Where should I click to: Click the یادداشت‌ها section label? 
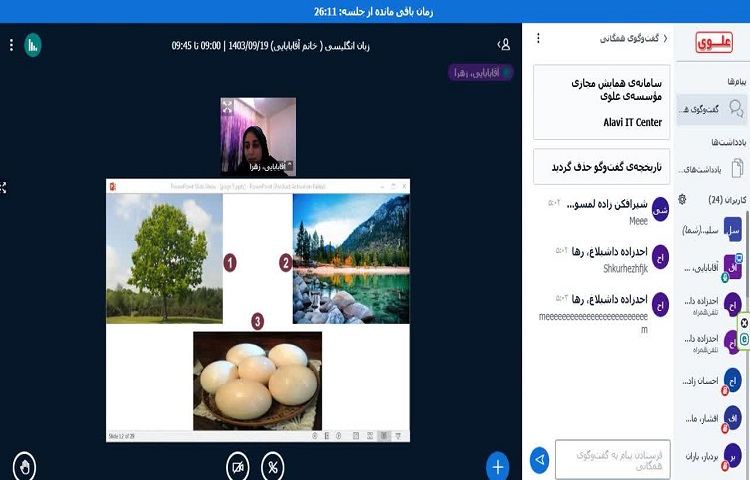click(x=728, y=142)
